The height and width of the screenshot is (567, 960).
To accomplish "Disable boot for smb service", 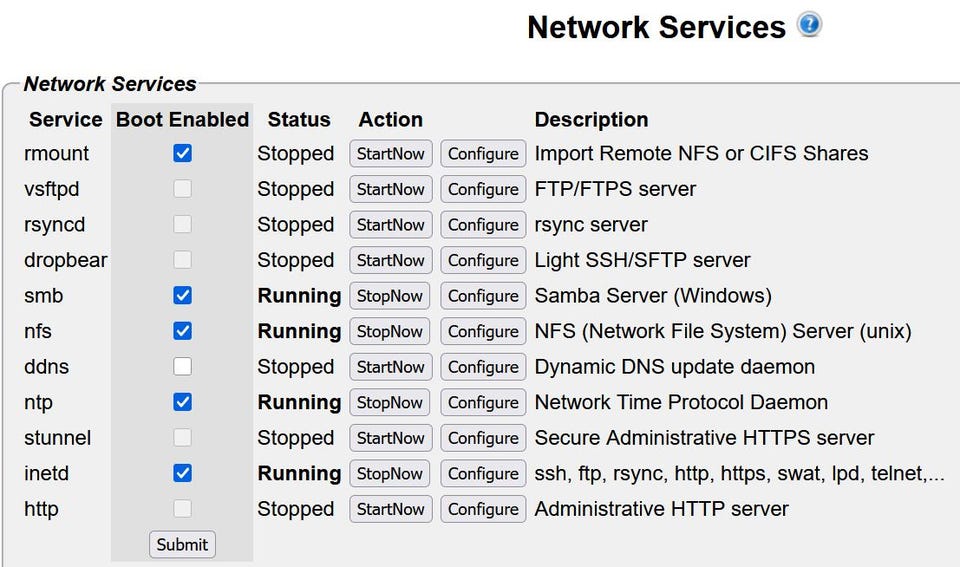I will click(182, 295).
